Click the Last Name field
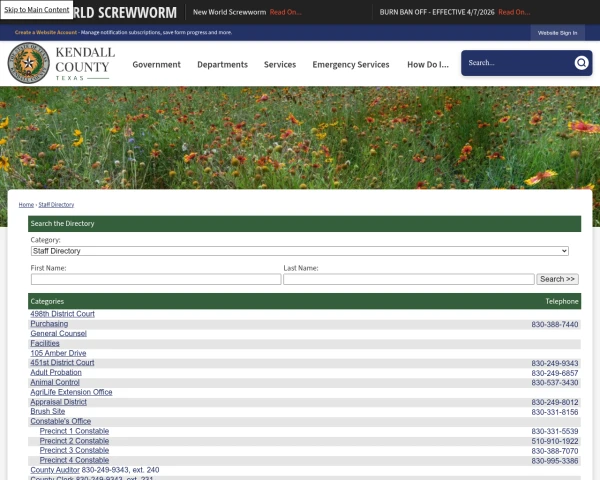 tap(409, 279)
